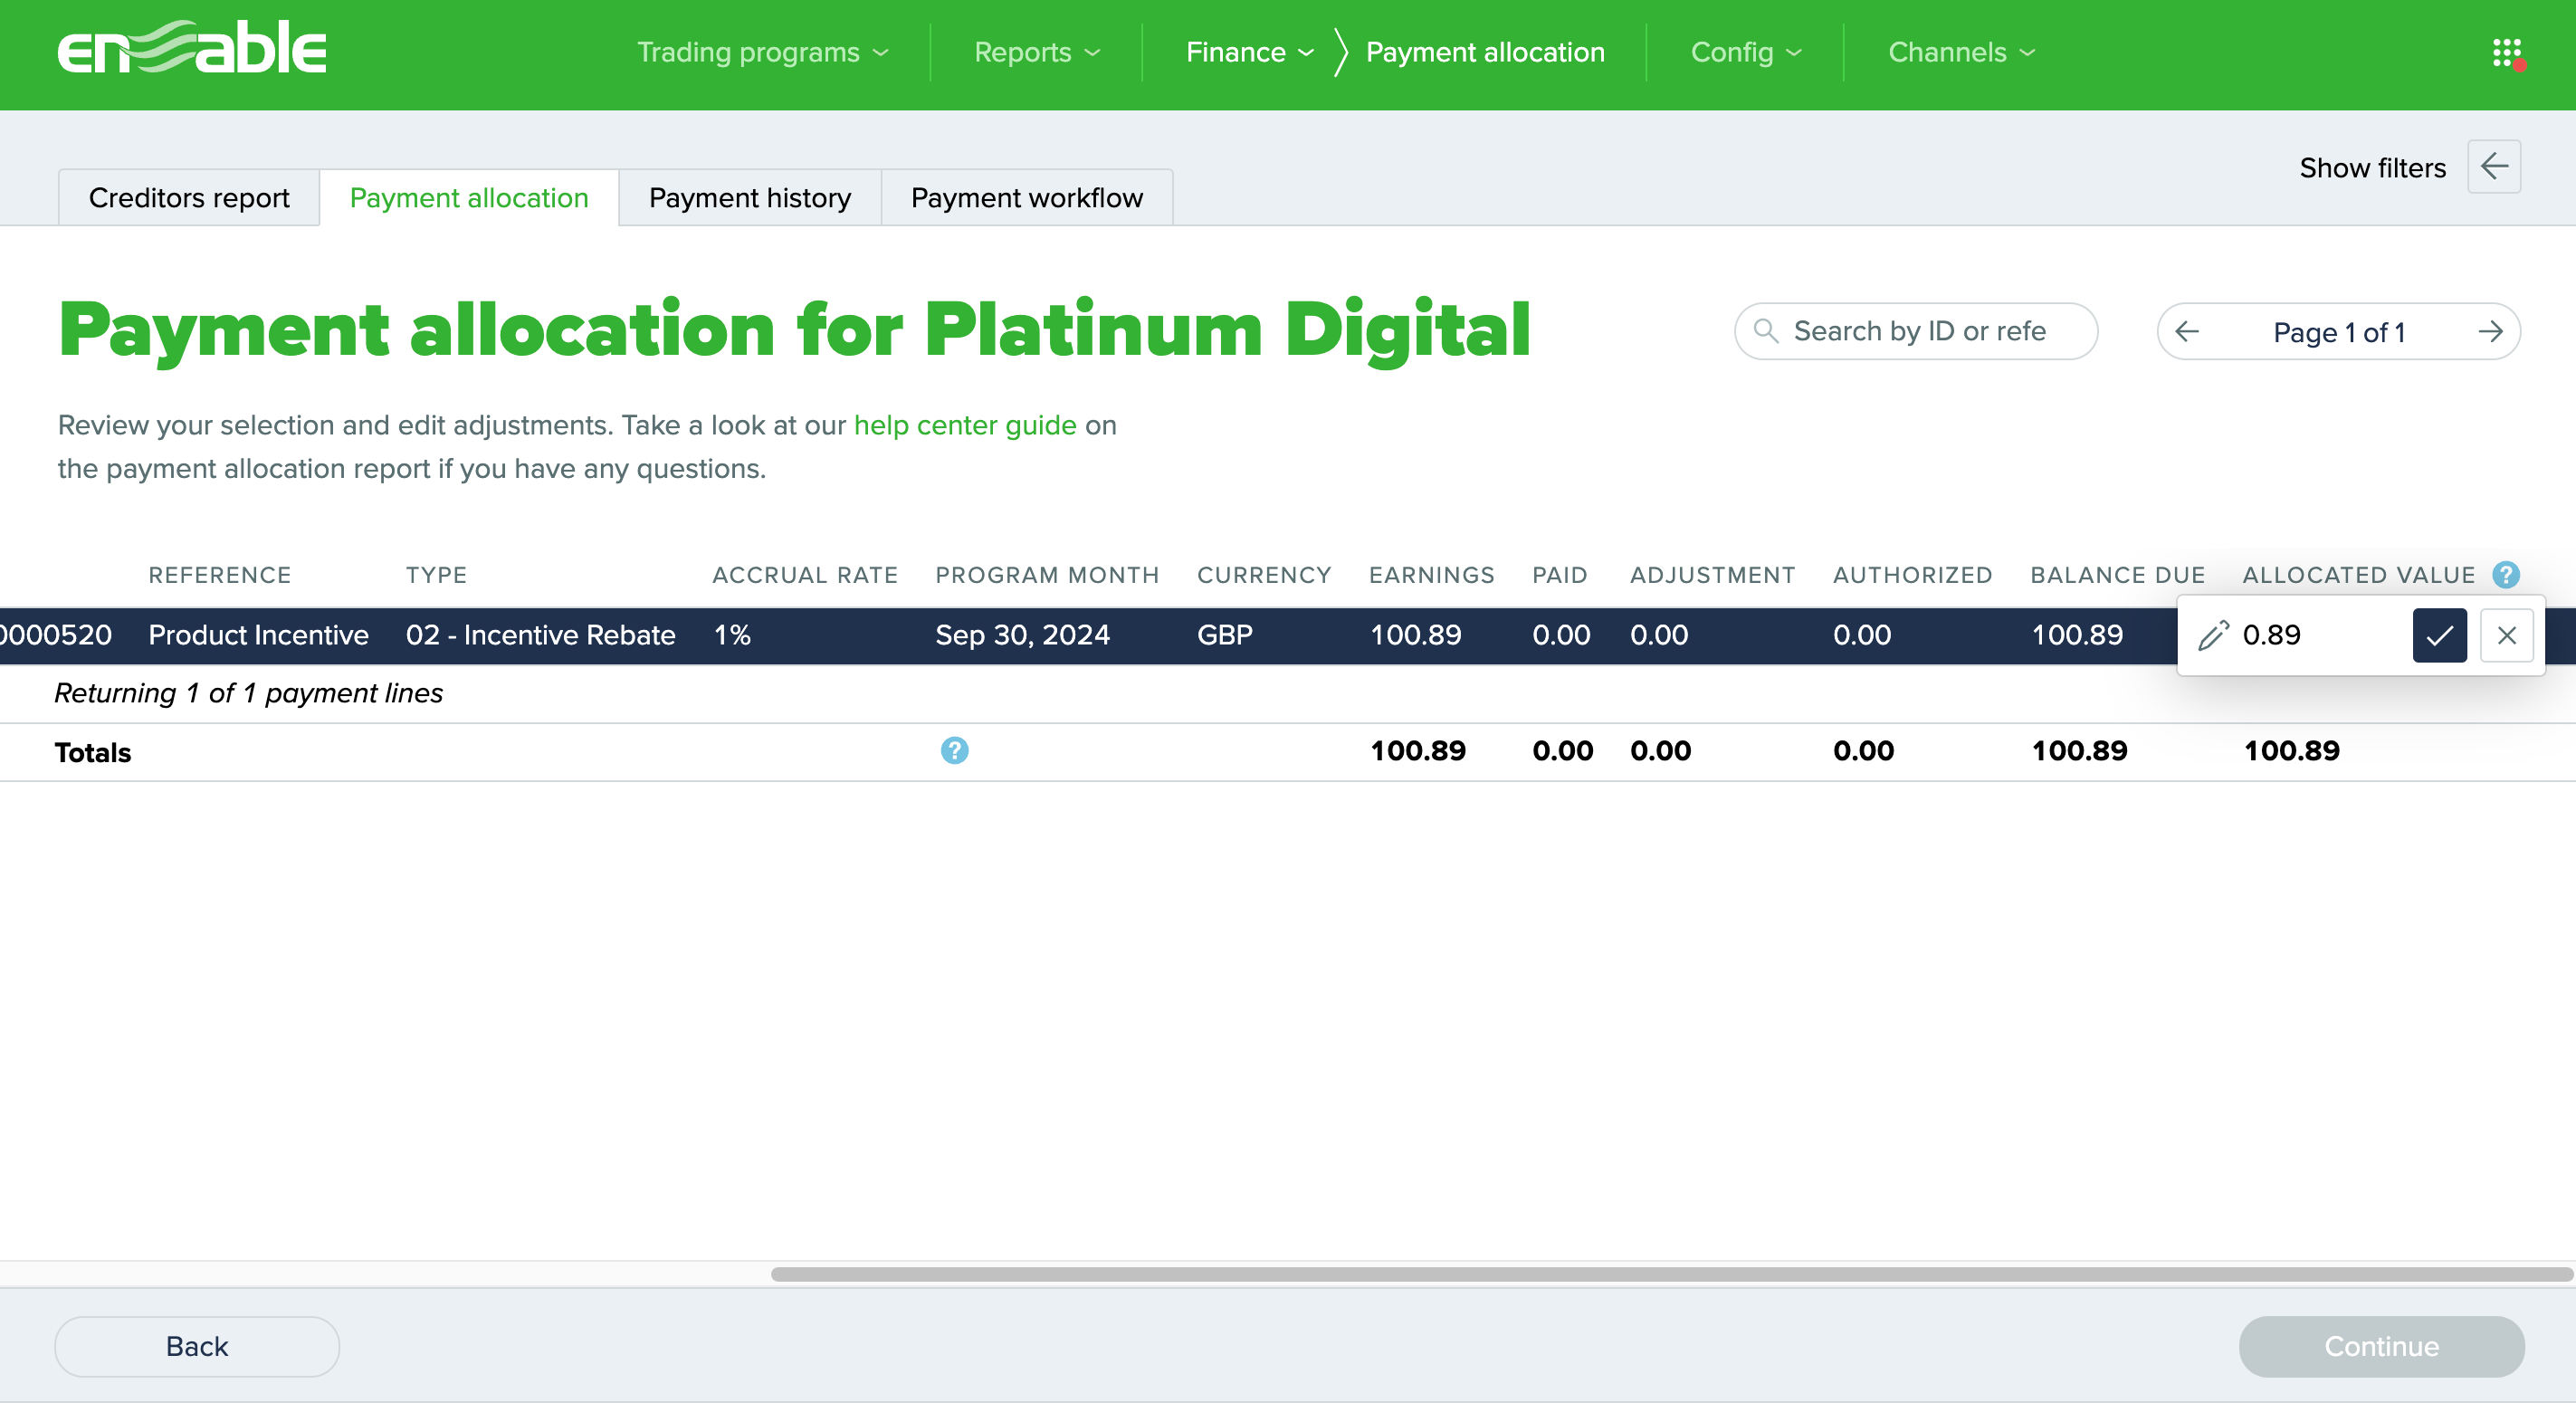Open the help center guide link
Image resolution: width=2576 pixels, height=1403 pixels.
point(965,425)
